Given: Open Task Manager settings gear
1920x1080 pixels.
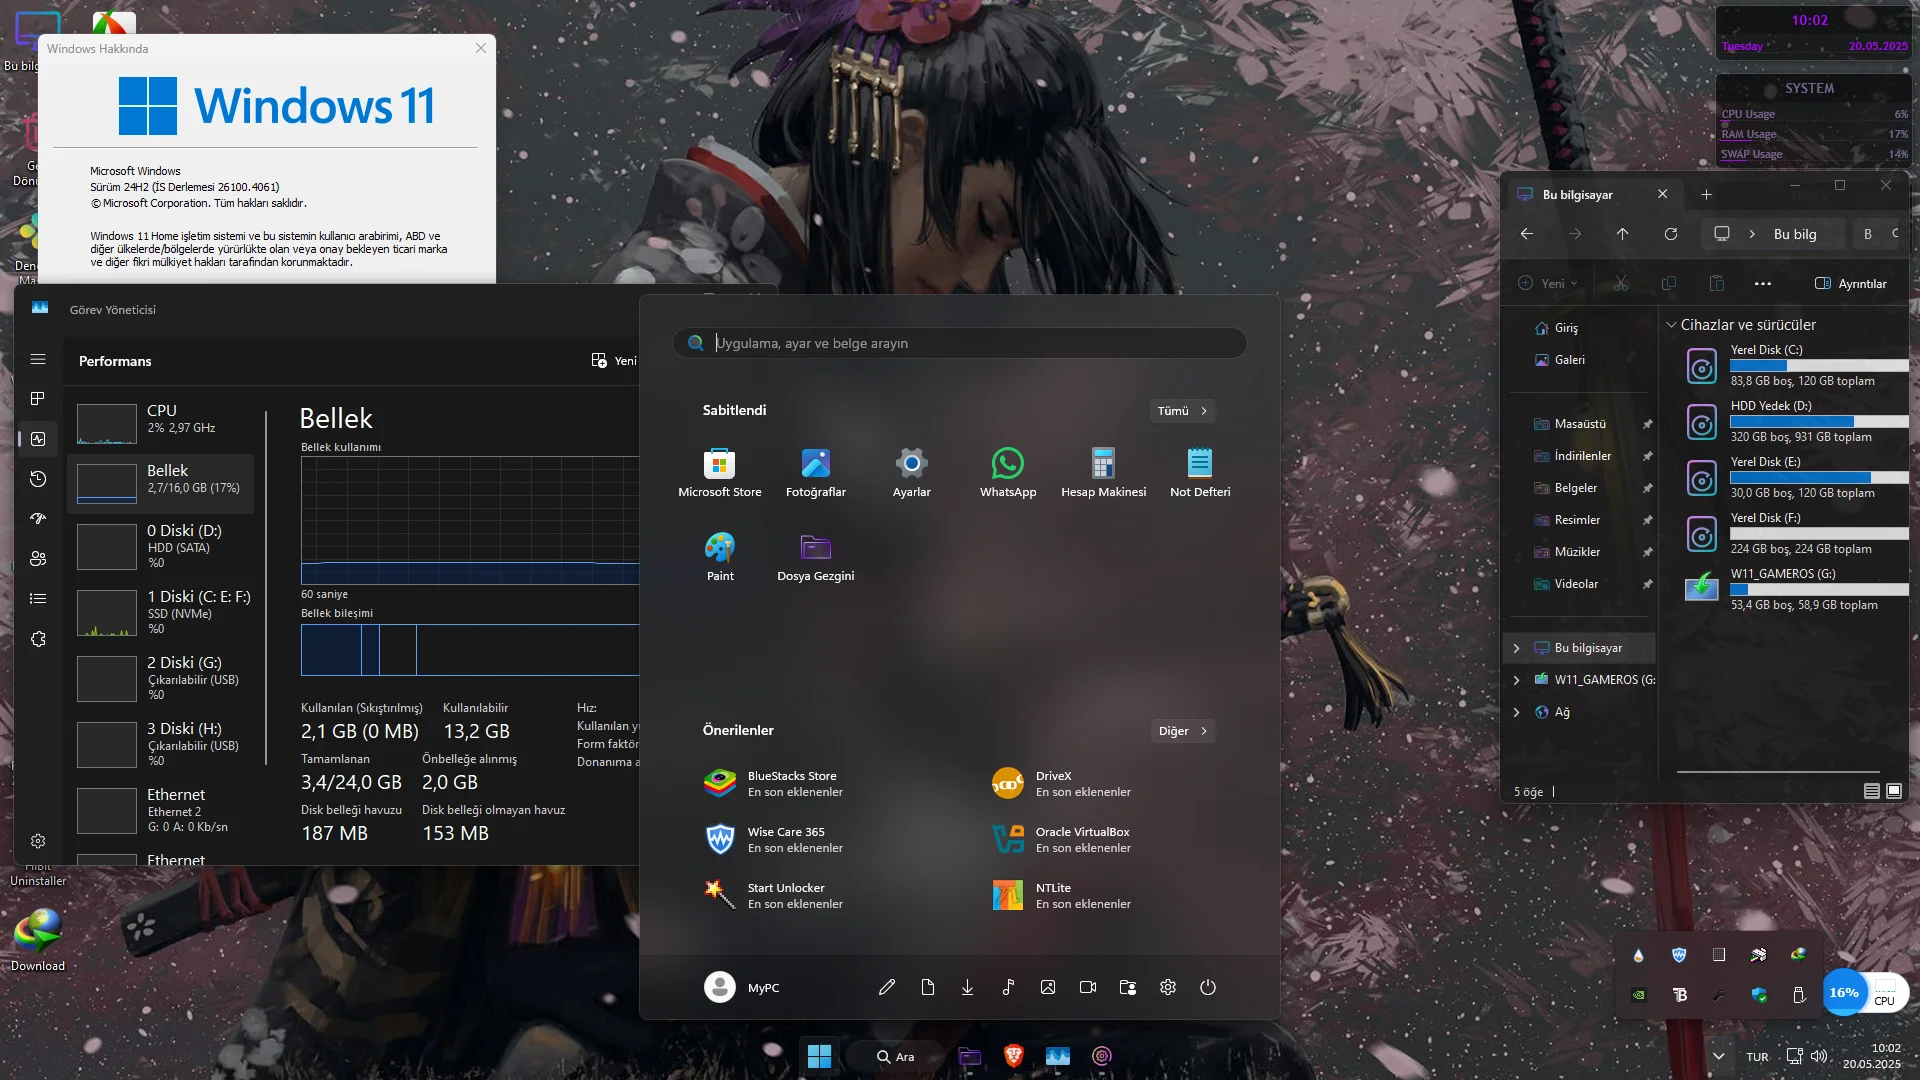Looking at the screenshot, I should pos(38,841).
